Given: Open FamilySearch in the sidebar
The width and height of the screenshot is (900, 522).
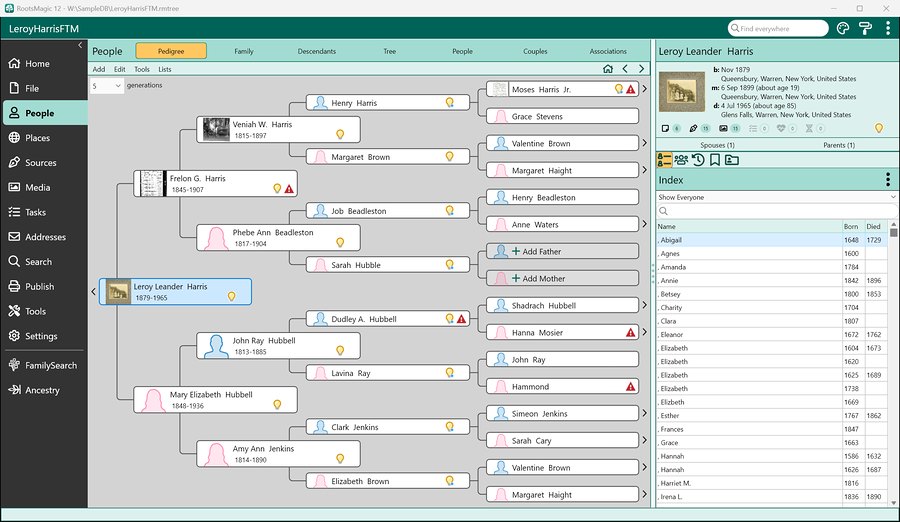Looking at the screenshot, I should pos(45,365).
